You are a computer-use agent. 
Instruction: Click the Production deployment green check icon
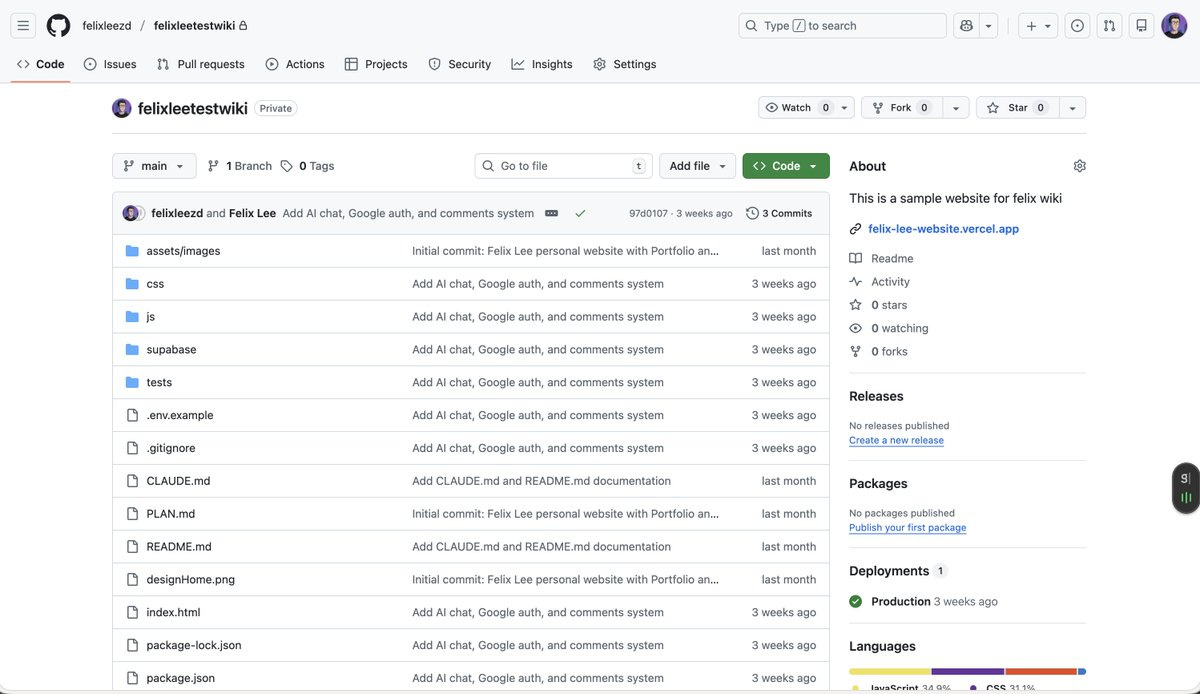coord(856,602)
